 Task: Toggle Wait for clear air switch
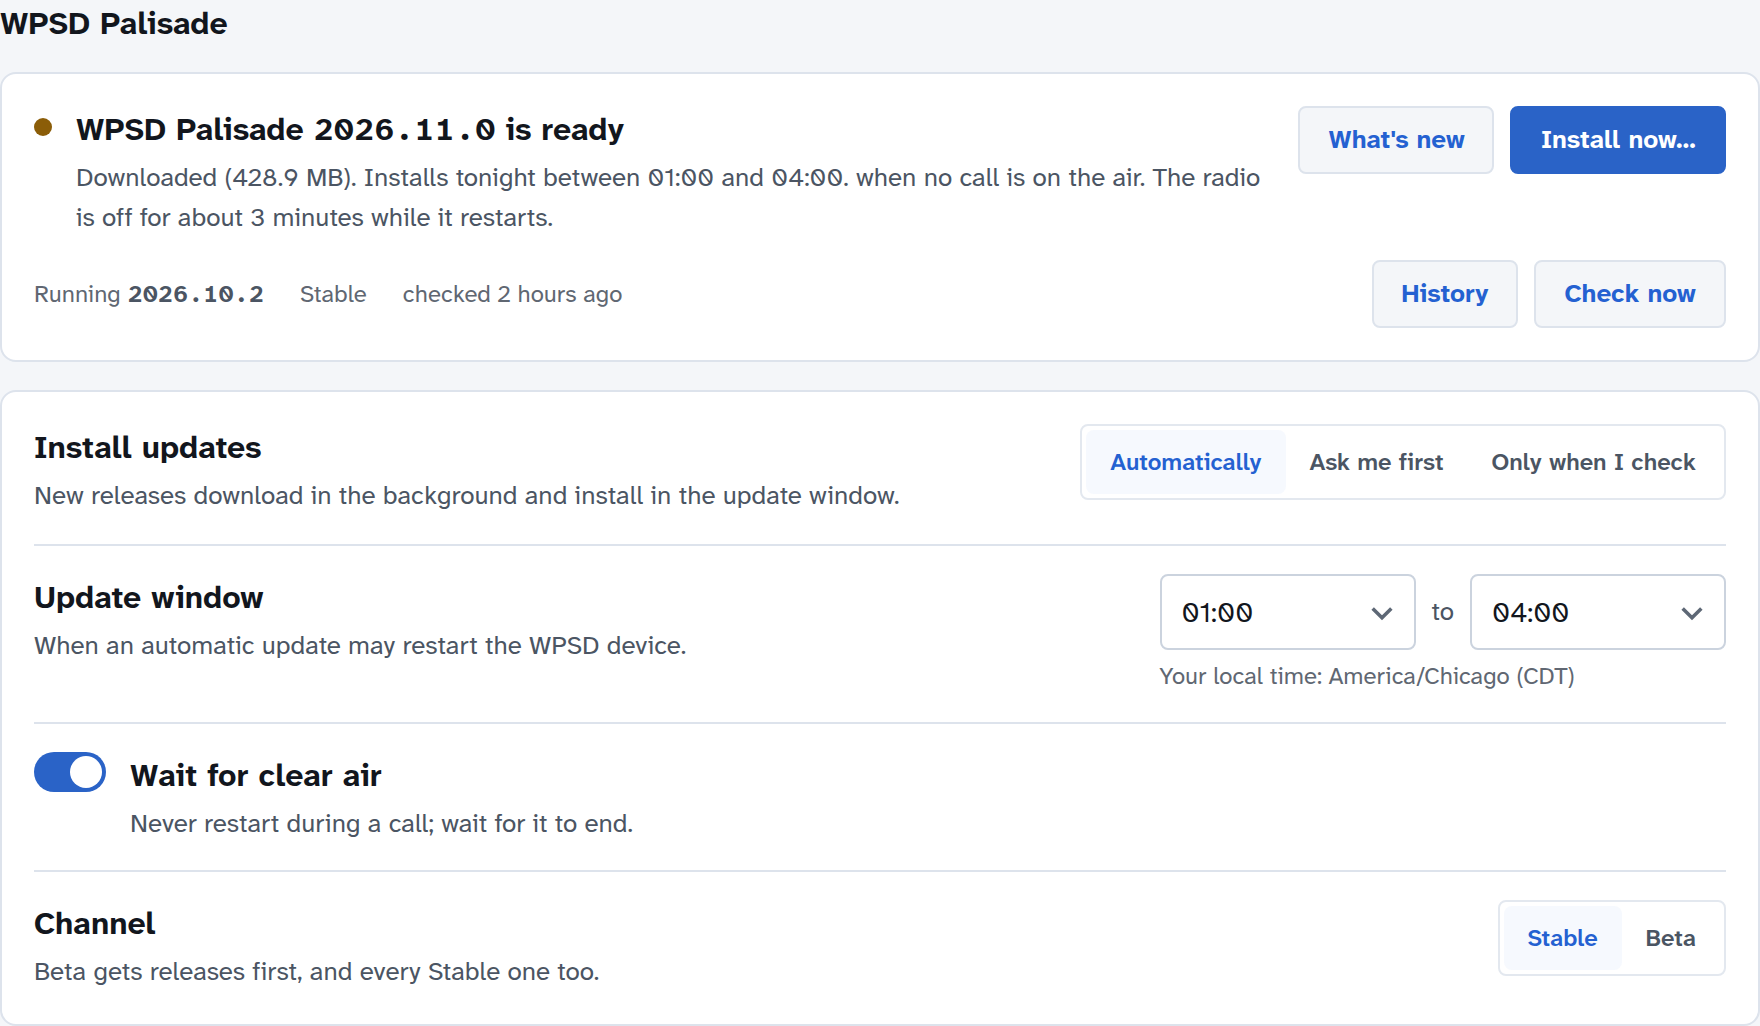coord(70,772)
